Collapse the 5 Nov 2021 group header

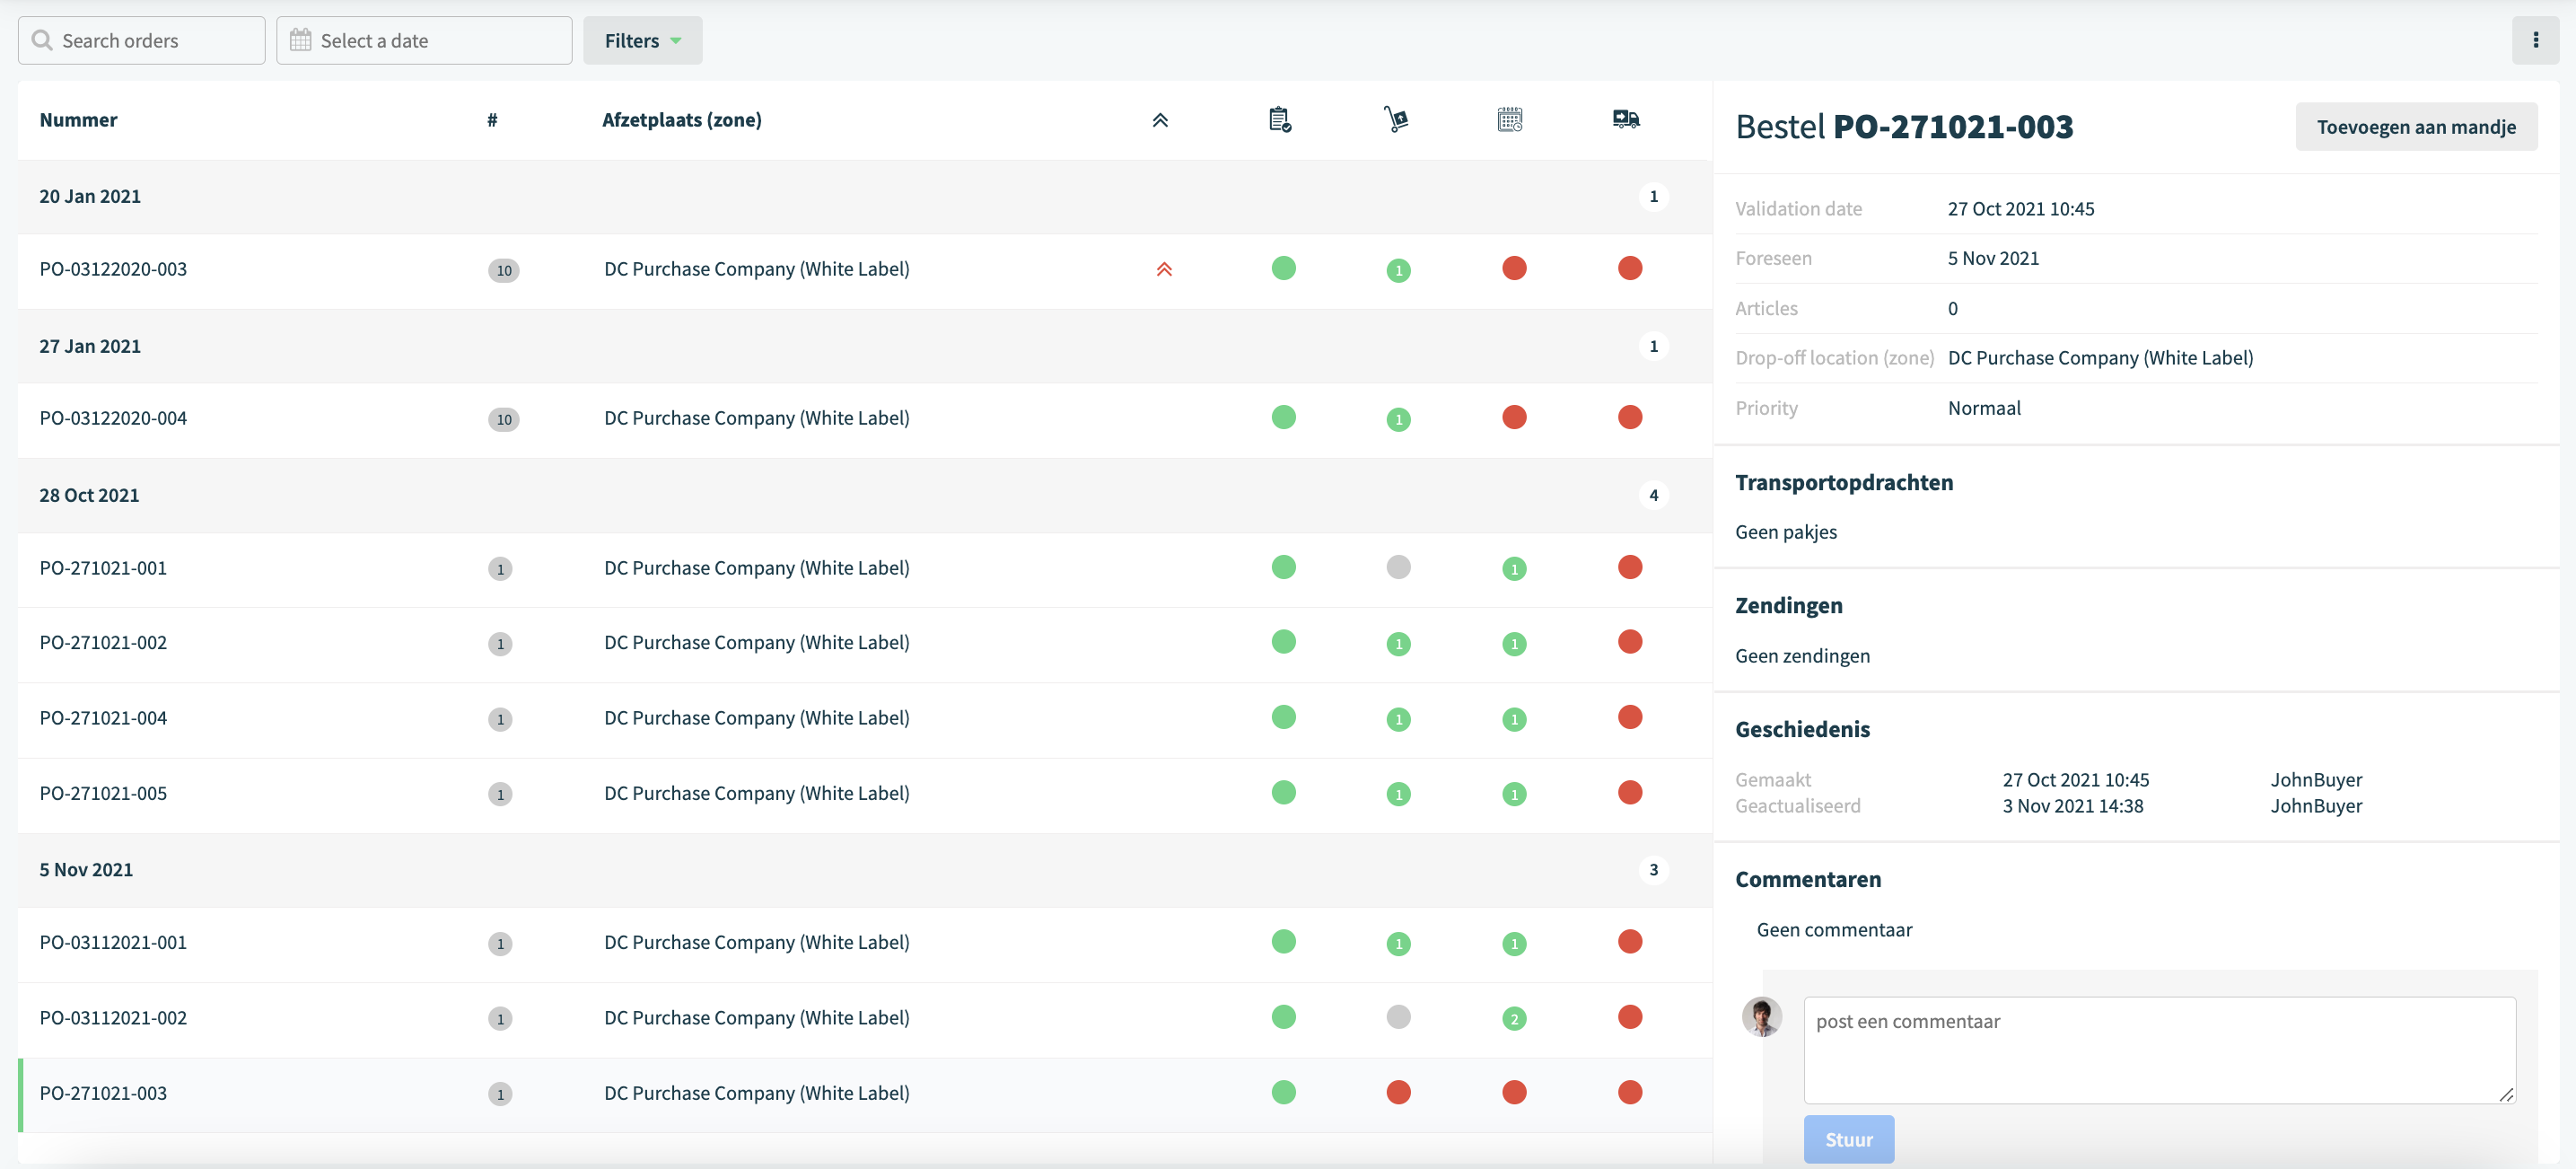tap(864, 870)
